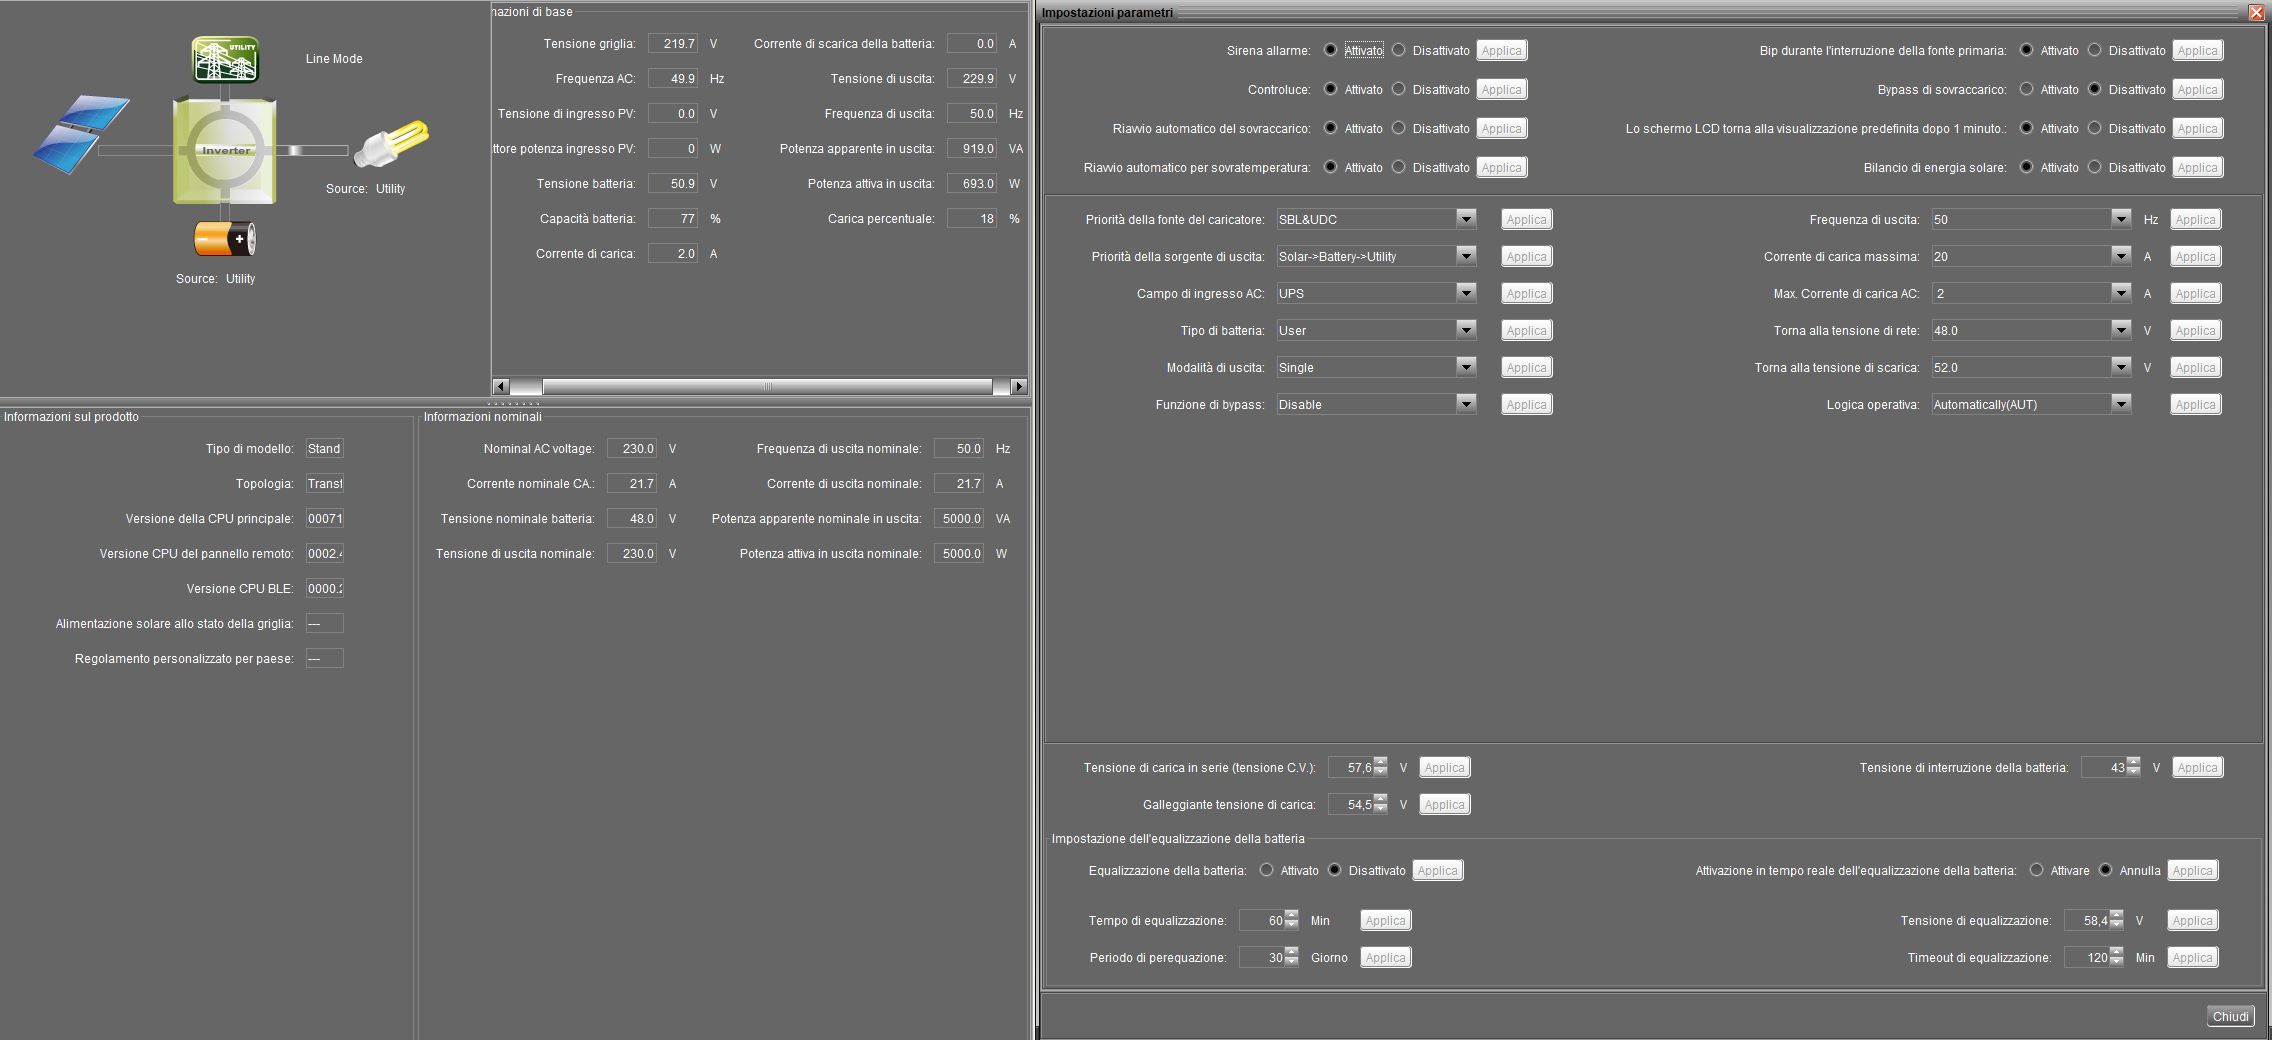Click the Tipo di modello field
Image resolution: width=2272 pixels, height=1040 pixels.
(x=325, y=448)
